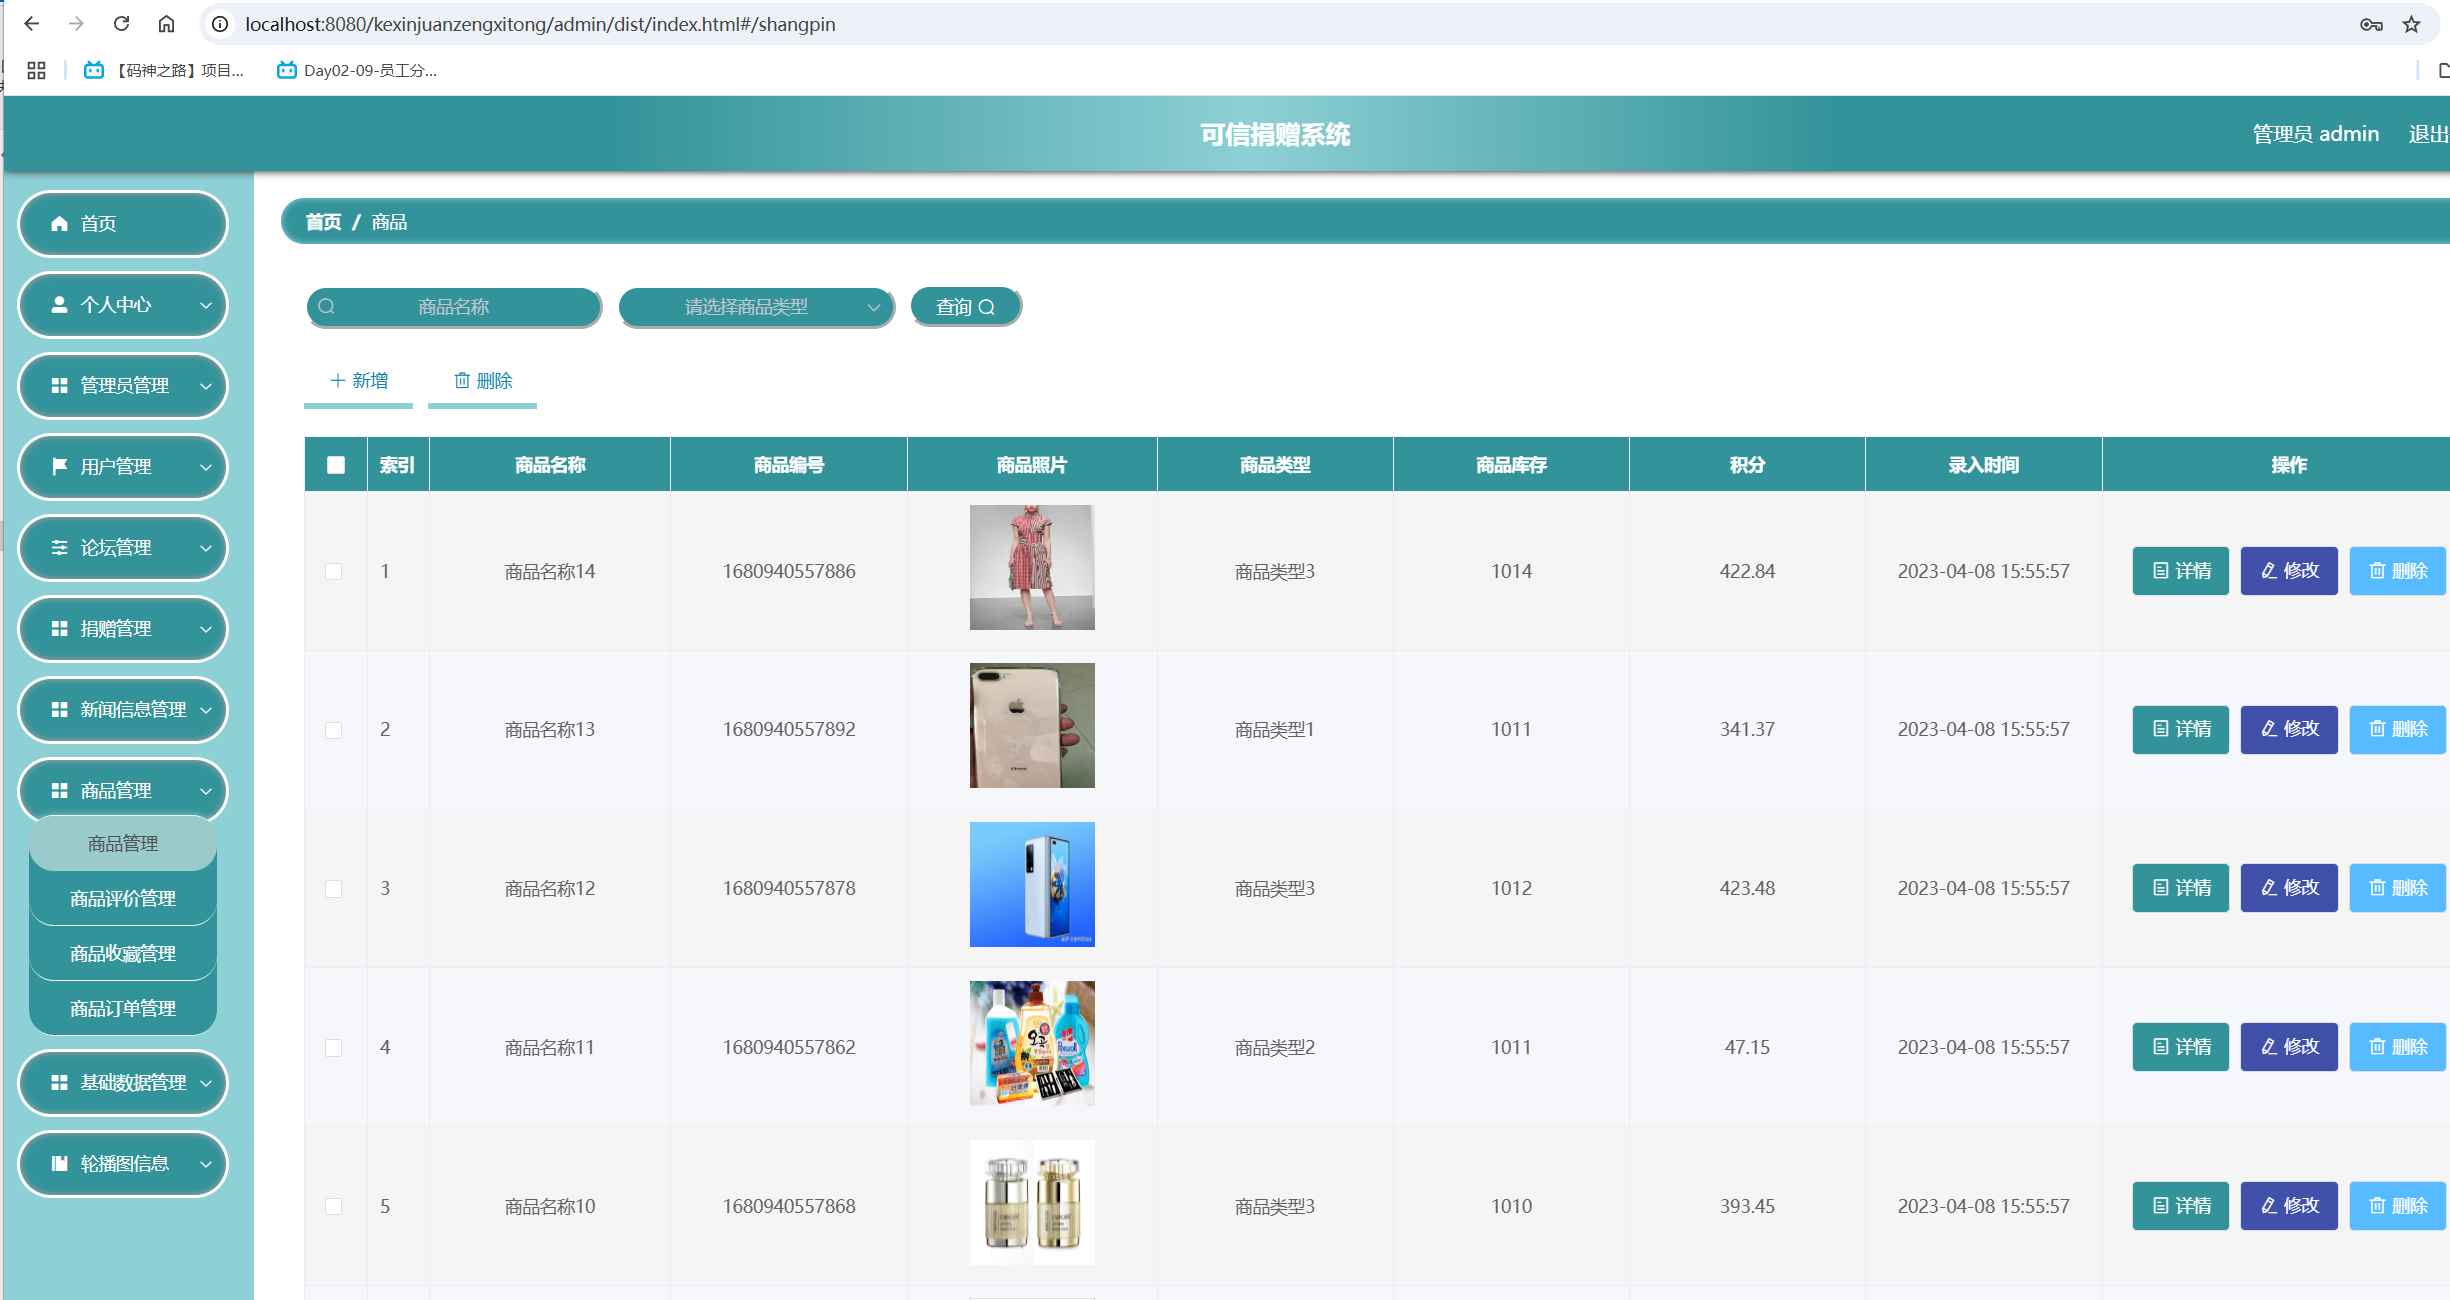2450x1300 pixels.
Task: Click the search magnifier in 商品名称 field
Action: [x=326, y=307]
